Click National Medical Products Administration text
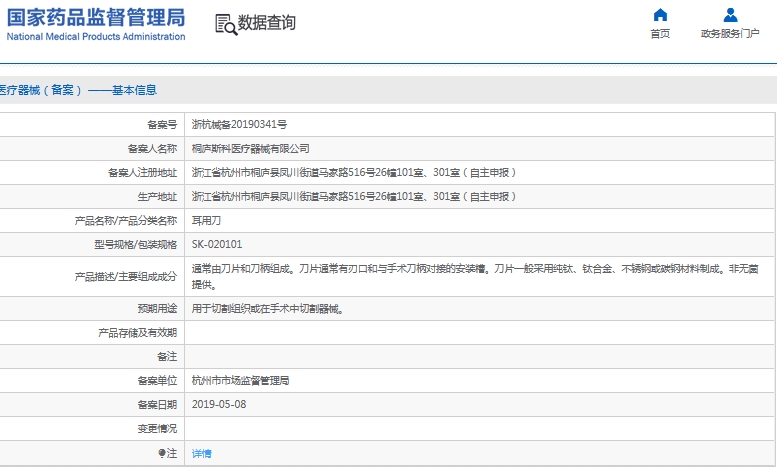 pos(96,37)
